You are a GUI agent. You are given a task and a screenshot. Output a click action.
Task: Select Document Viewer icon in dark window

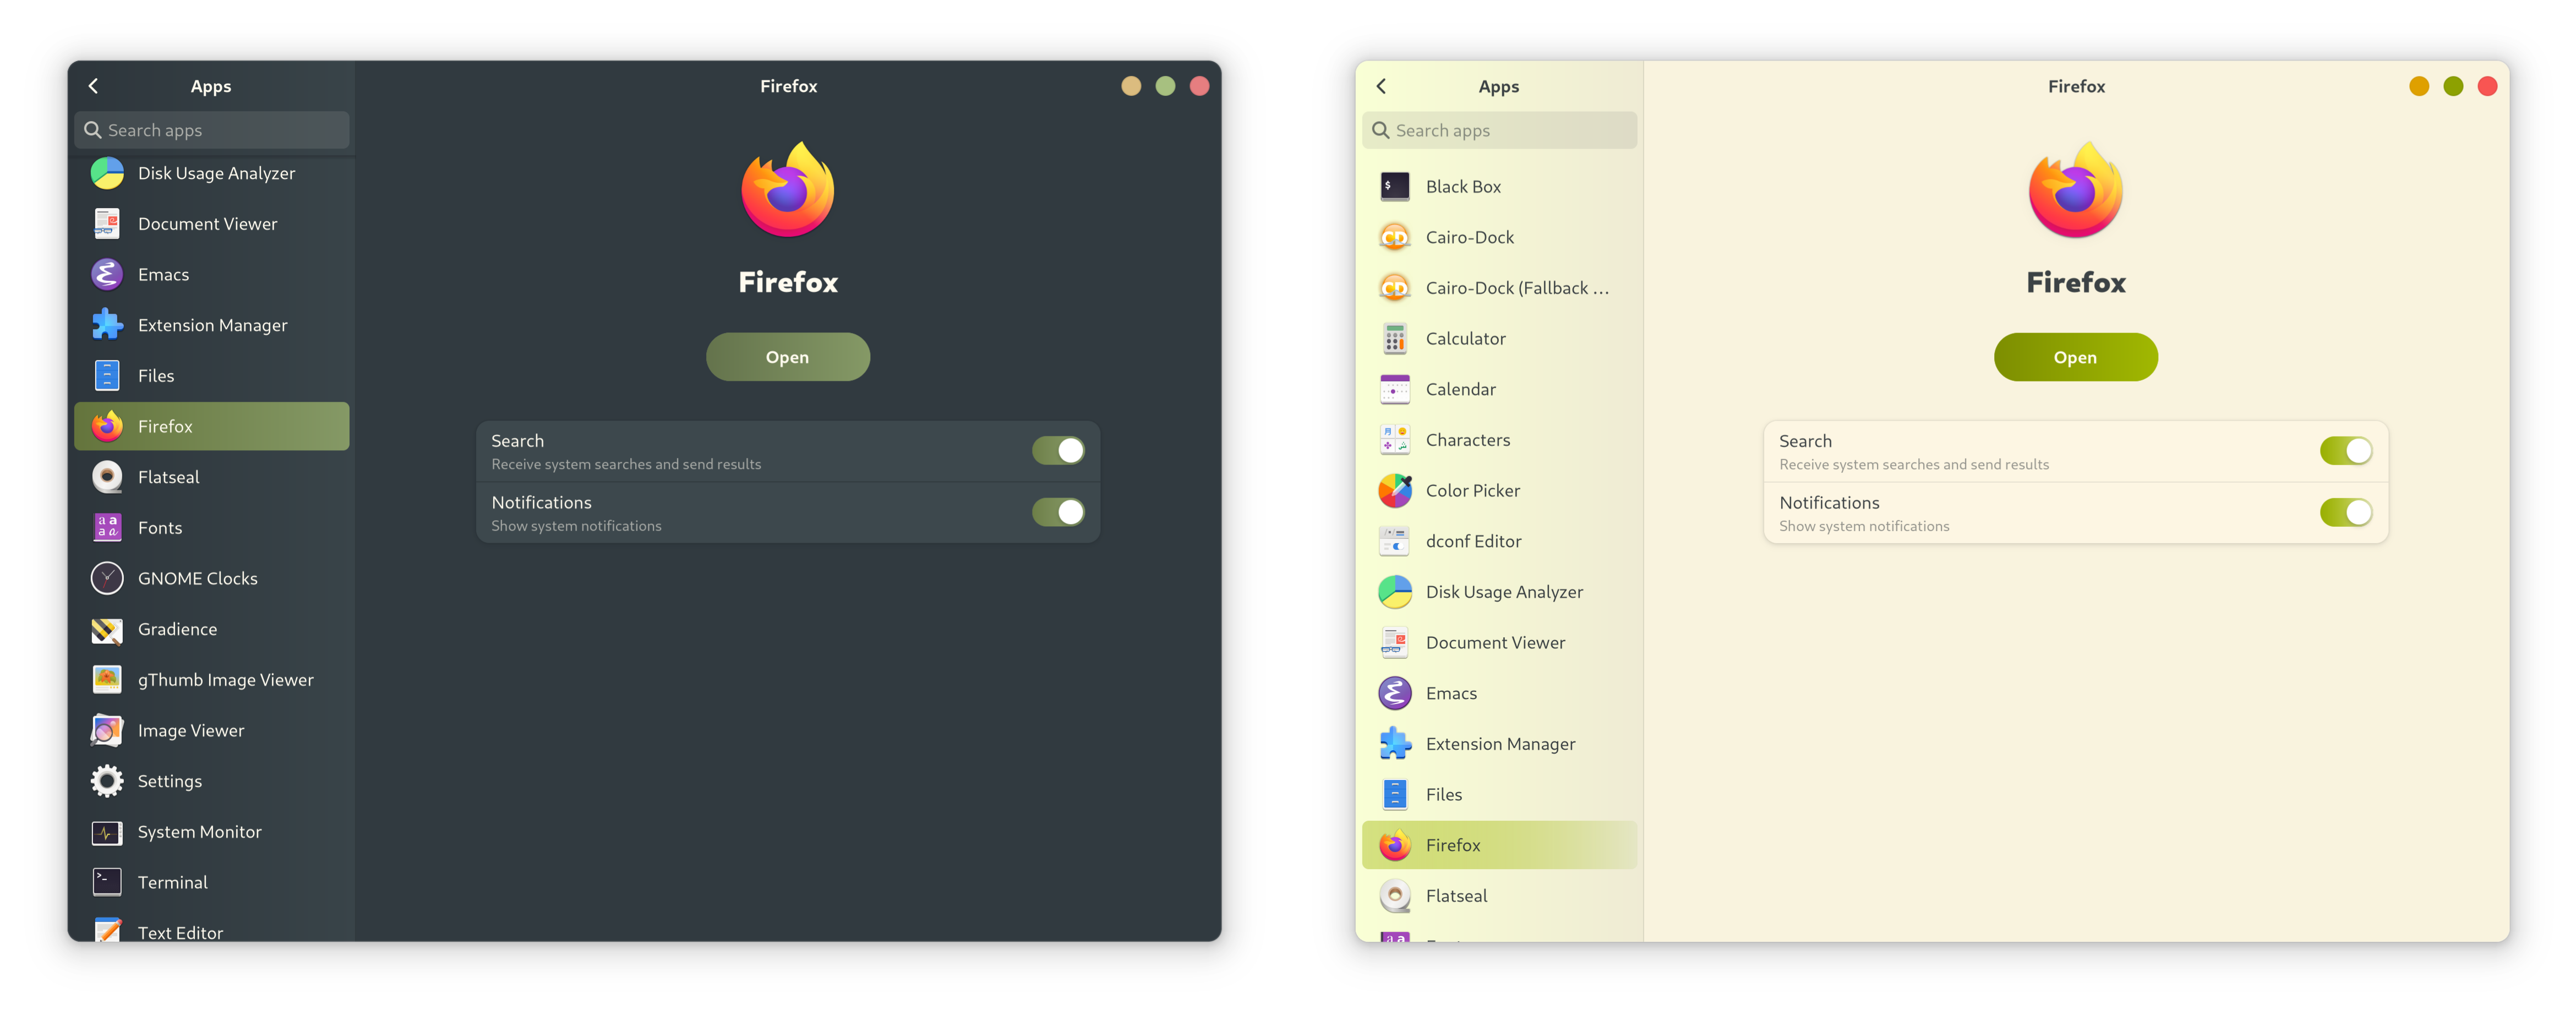click(107, 224)
